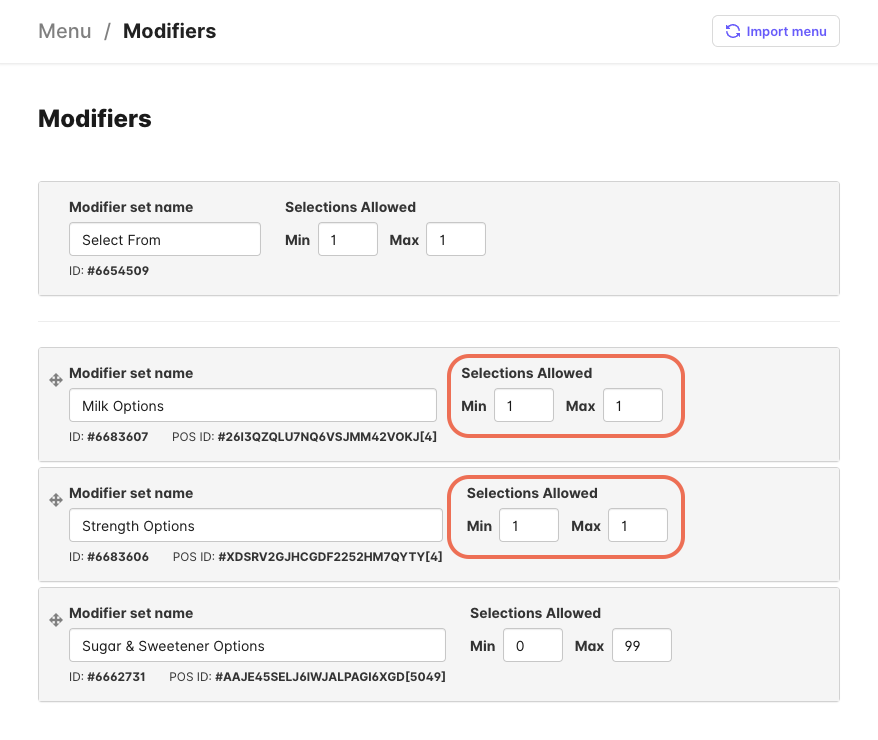Click the Min field for Select From
This screenshot has height=740, width=878.
pyautogui.click(x=347, y=239)
